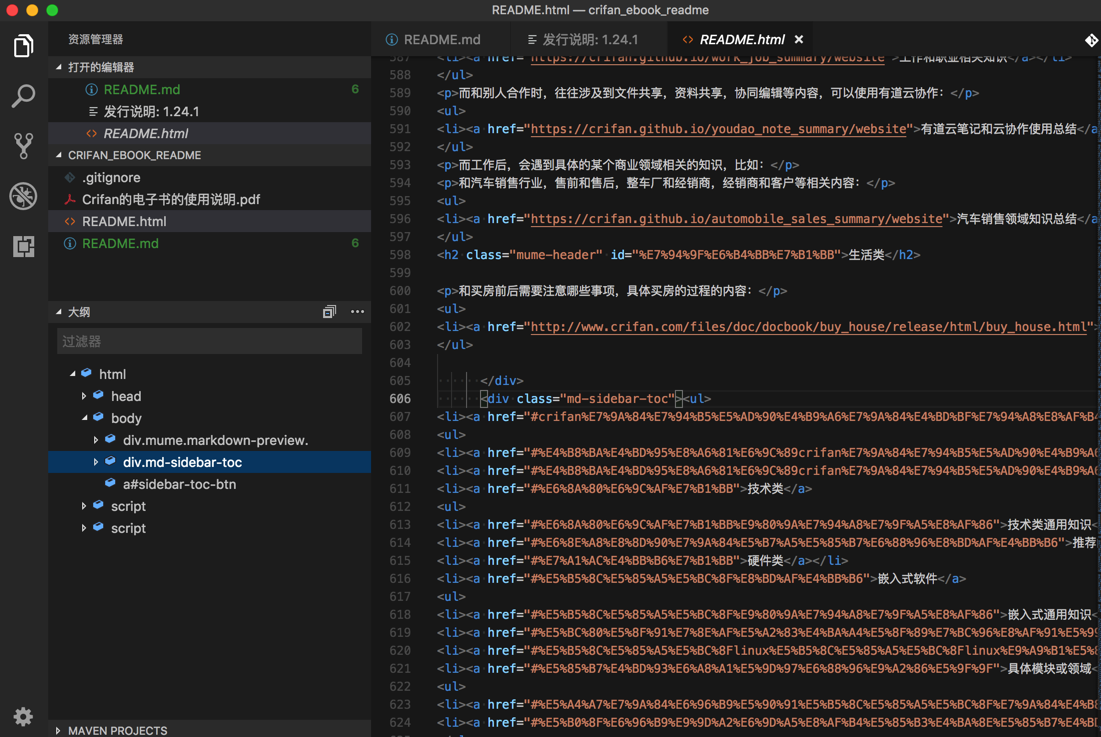This screenshot has width=1101, height=737.
Task: Click the outline filter input field
Action: [x=209, y=342]
